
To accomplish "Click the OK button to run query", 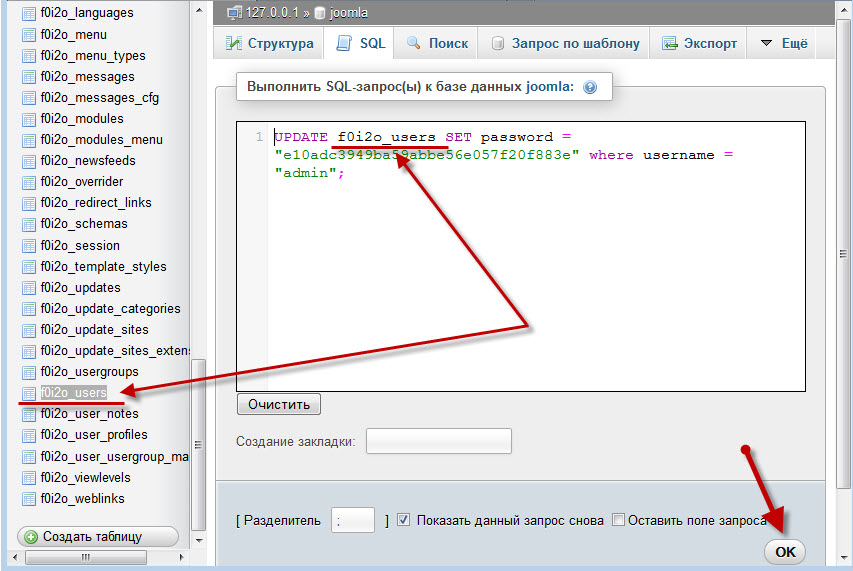I will point(785,552).
